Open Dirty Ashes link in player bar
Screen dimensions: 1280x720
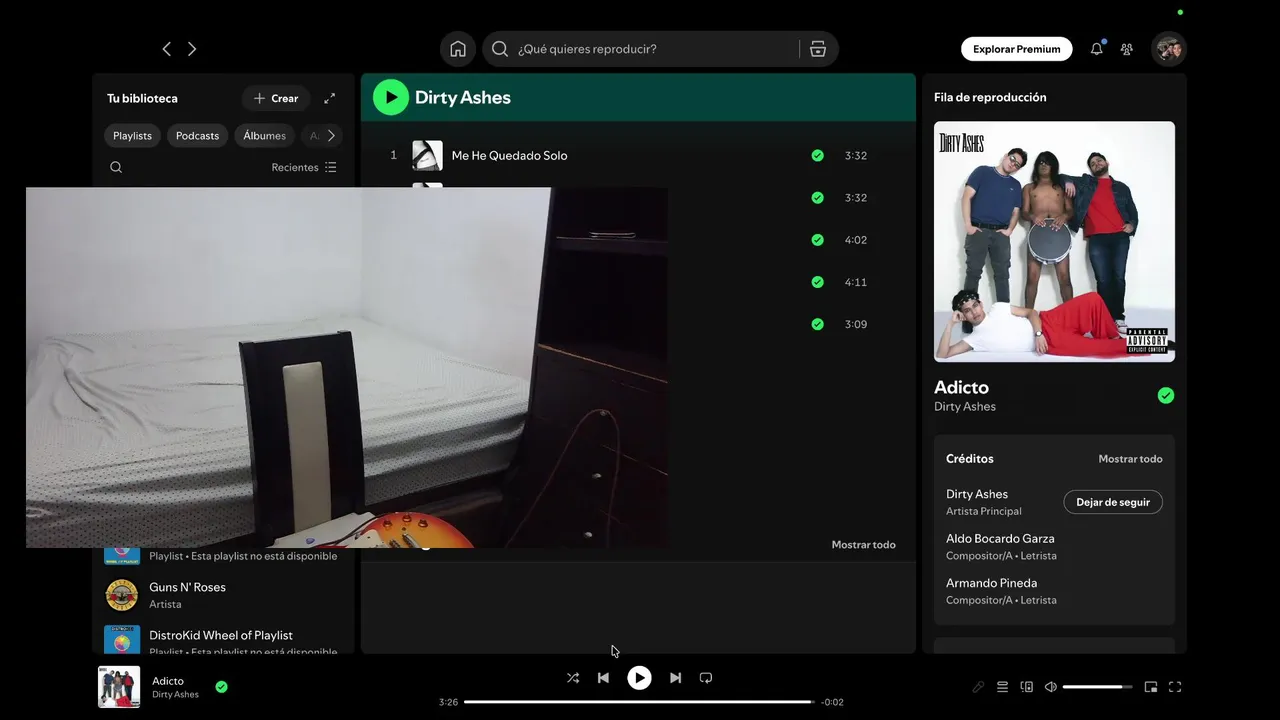point(175,695)
